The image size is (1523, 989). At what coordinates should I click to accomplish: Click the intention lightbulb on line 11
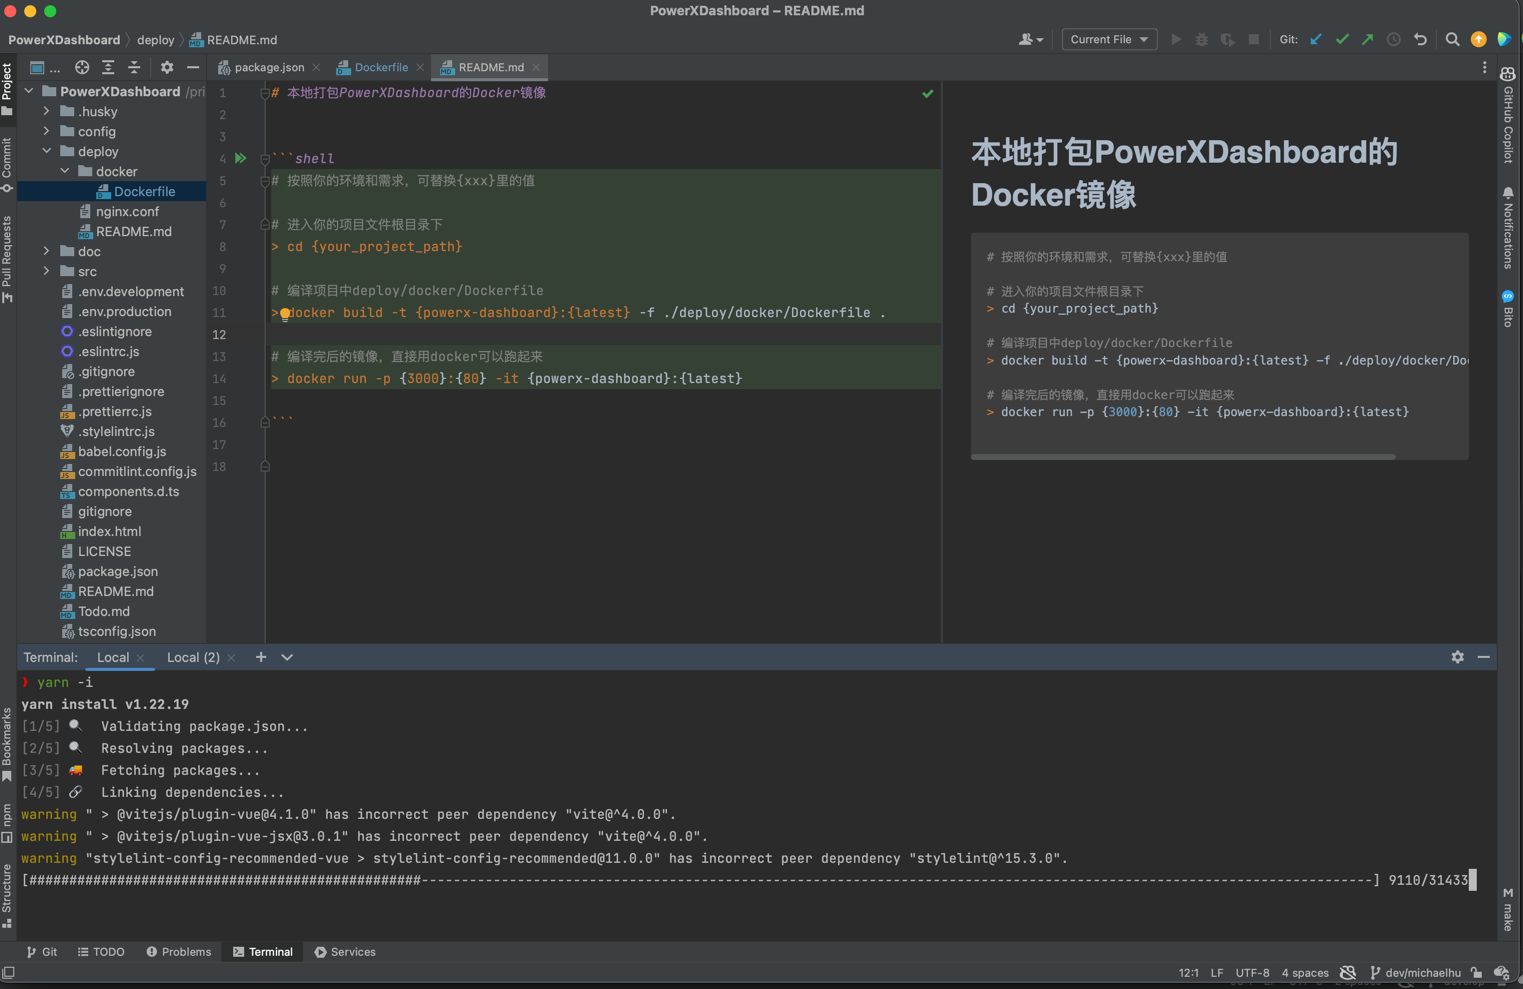tap(285, 313)
